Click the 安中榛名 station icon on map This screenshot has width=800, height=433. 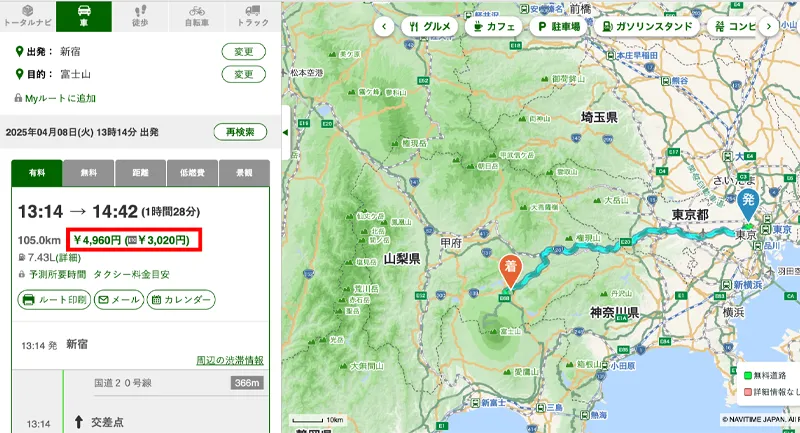click(x=525, y=9)
